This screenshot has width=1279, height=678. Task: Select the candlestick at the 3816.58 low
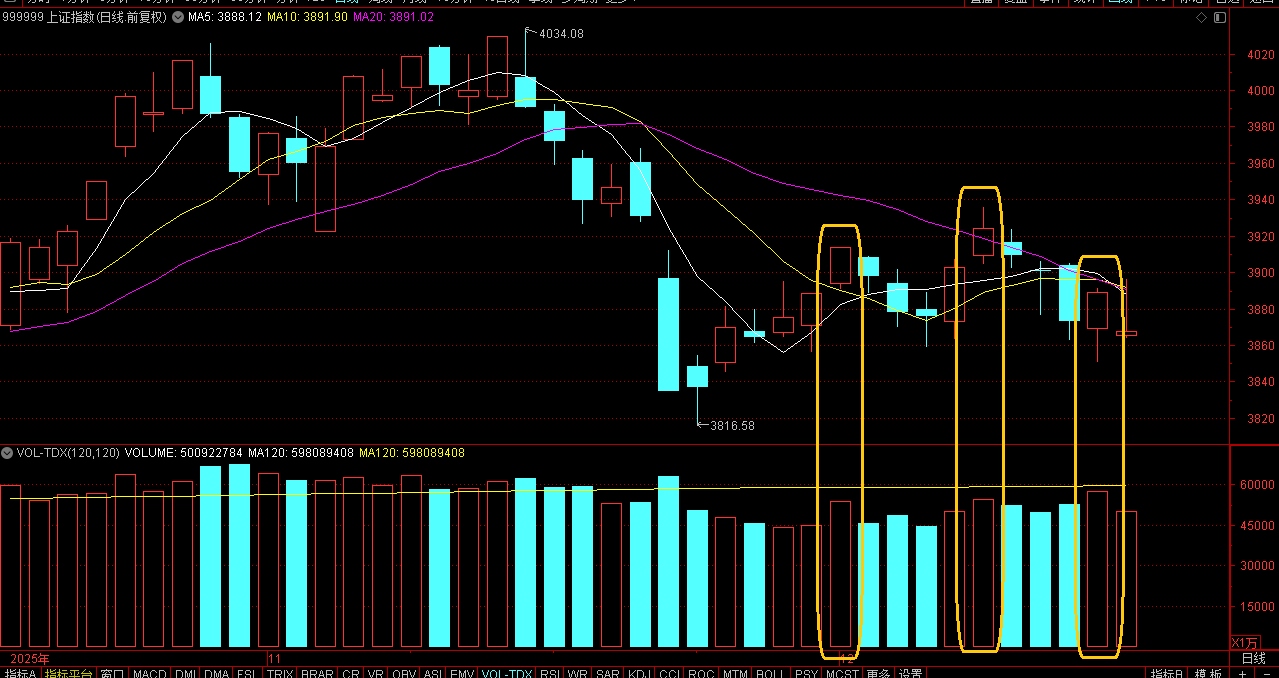697,376
